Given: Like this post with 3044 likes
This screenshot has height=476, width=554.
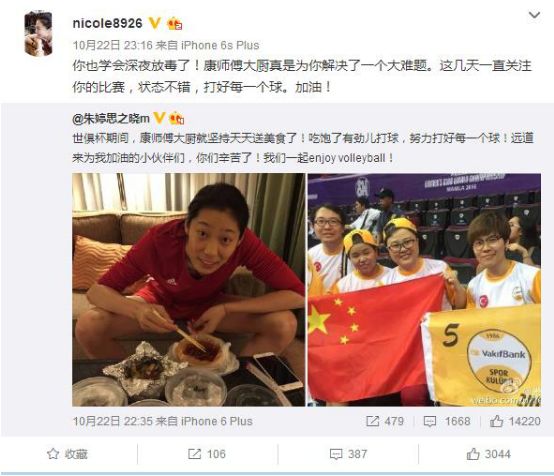Looking at the screenshot, I should click(x=489, y=454).
